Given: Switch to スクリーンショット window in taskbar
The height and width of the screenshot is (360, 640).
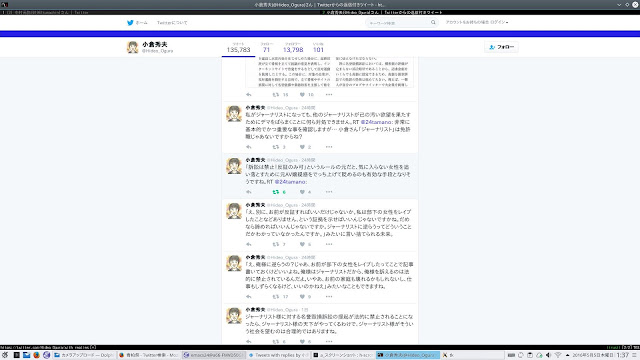Looking at the screenshot, I should point(342,355).
